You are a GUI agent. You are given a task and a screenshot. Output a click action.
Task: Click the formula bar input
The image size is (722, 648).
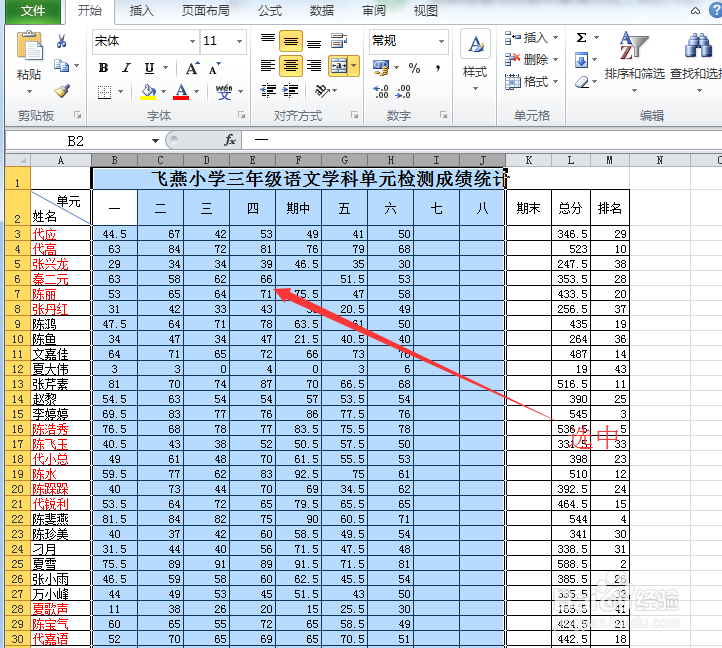(482, 140)
